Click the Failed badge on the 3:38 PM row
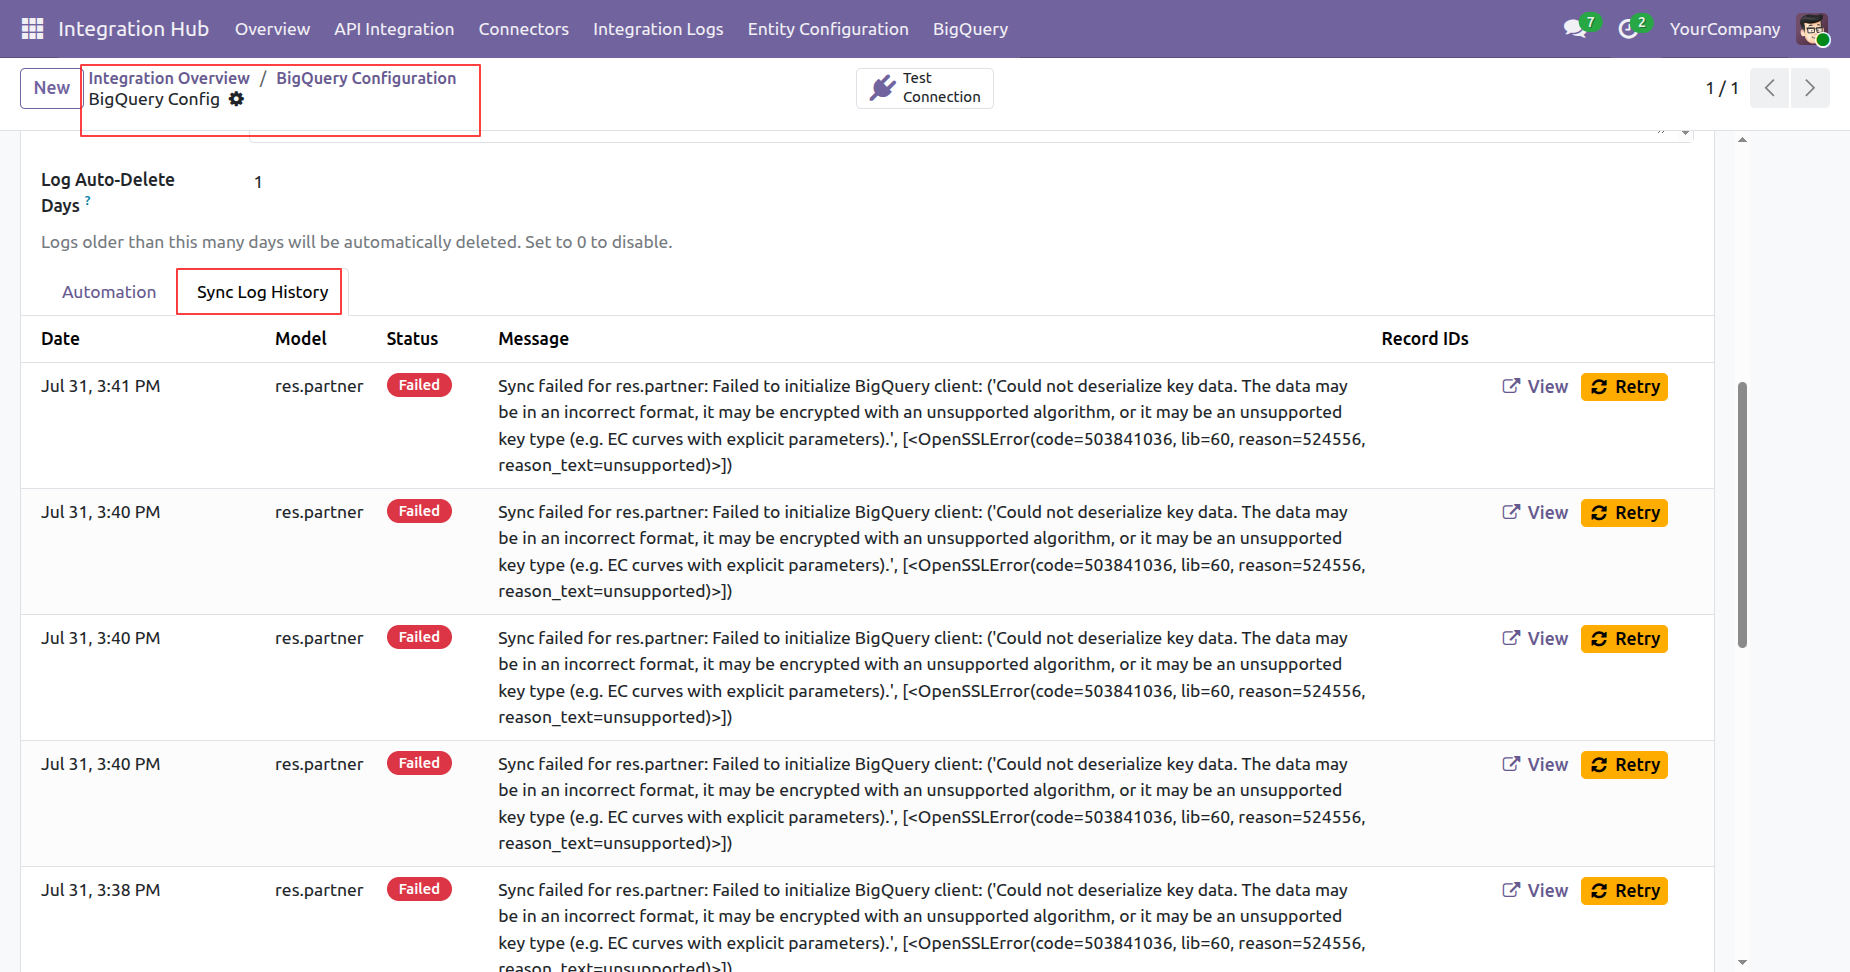1850x972 pixels. (x=419, y=889)
